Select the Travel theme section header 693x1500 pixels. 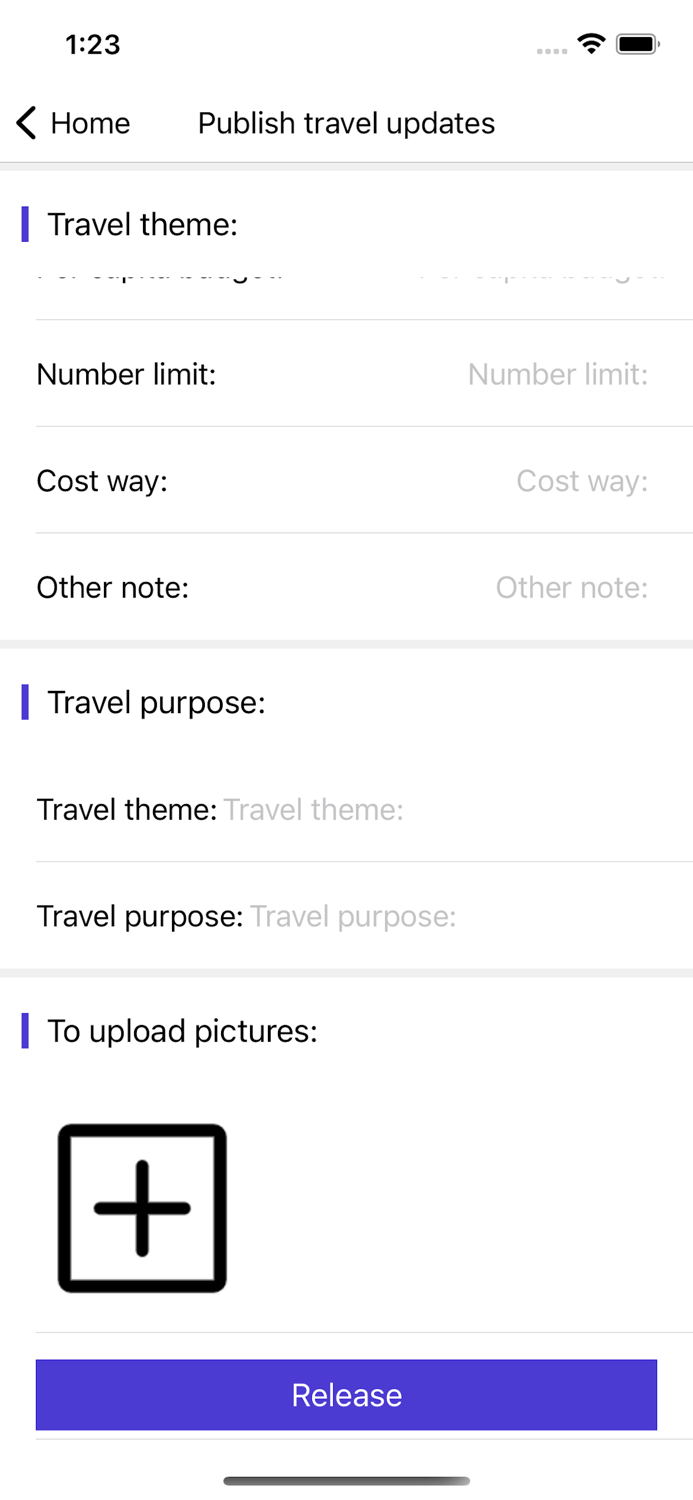(x=143, y=224)
